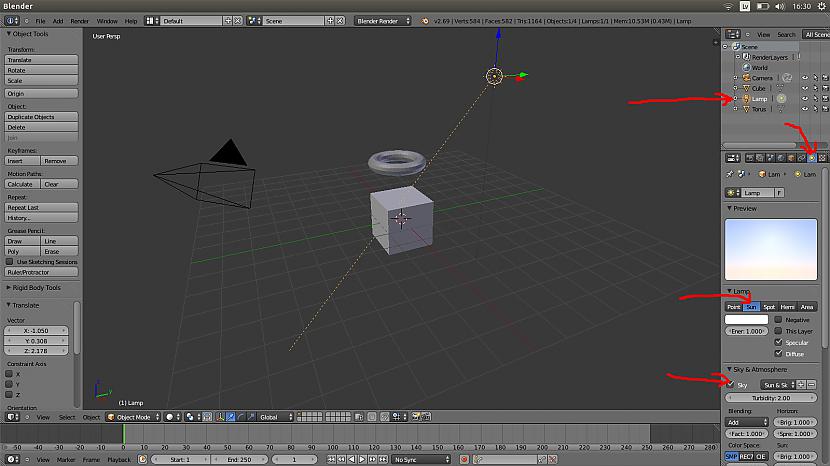Open the World properties tab icon

781,158
